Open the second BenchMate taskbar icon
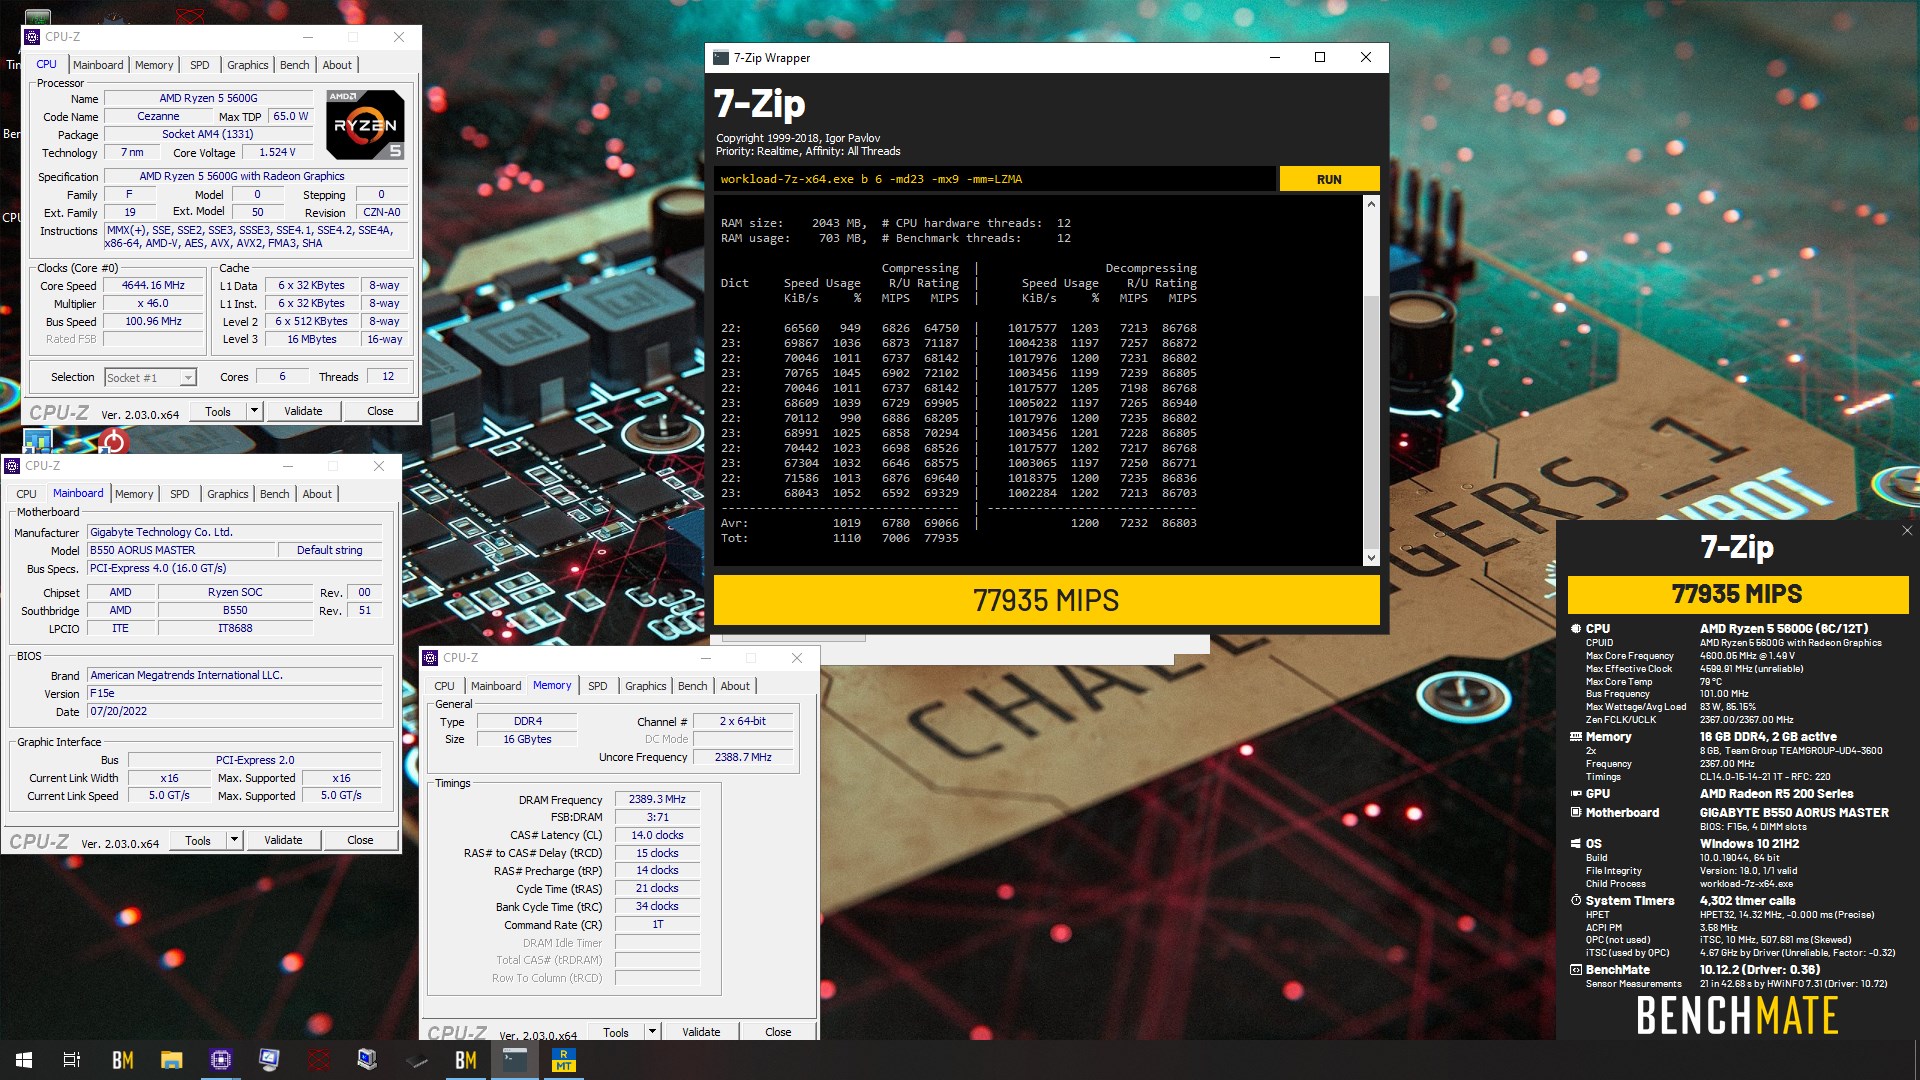The width and height of the screenshot is (1920, 1080). point(465,1060)
